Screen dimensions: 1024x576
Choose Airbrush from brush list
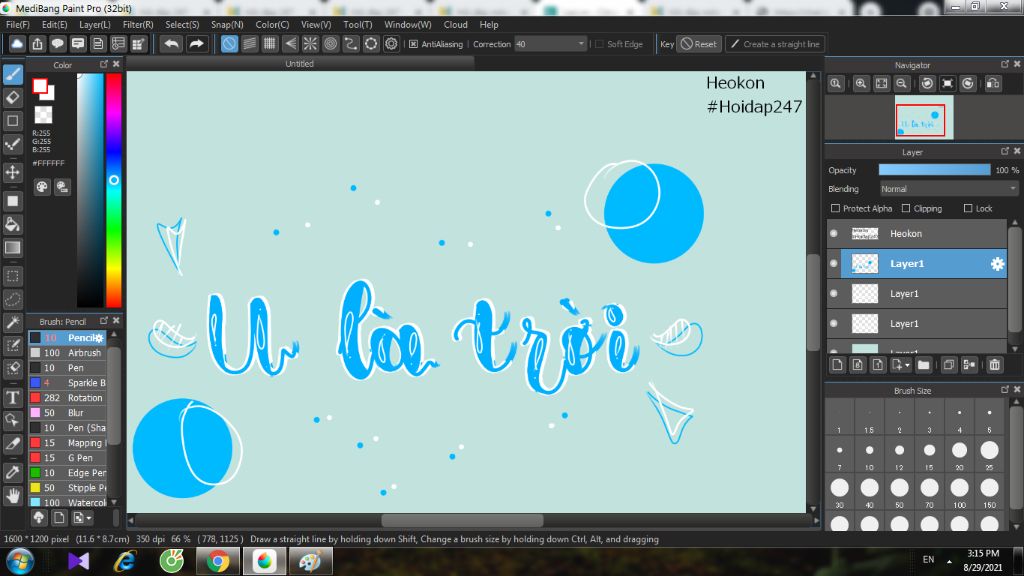point(67,353)
